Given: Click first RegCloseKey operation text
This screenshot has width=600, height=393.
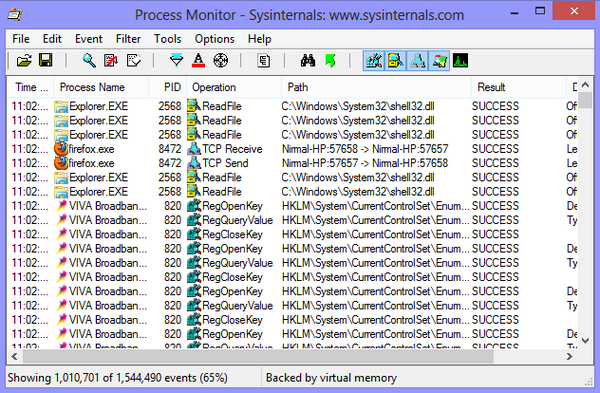Looking at the screenshot, I should click(232, 234).
